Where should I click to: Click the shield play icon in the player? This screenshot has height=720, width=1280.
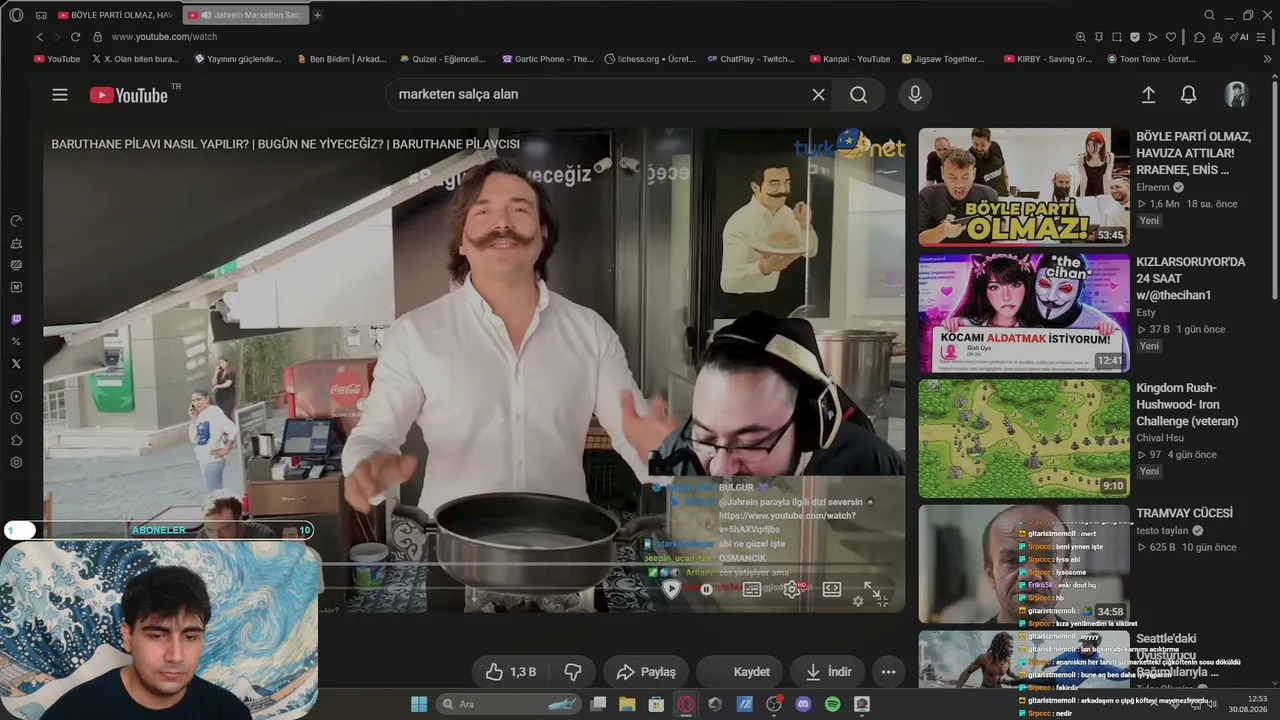pos(672,589)
